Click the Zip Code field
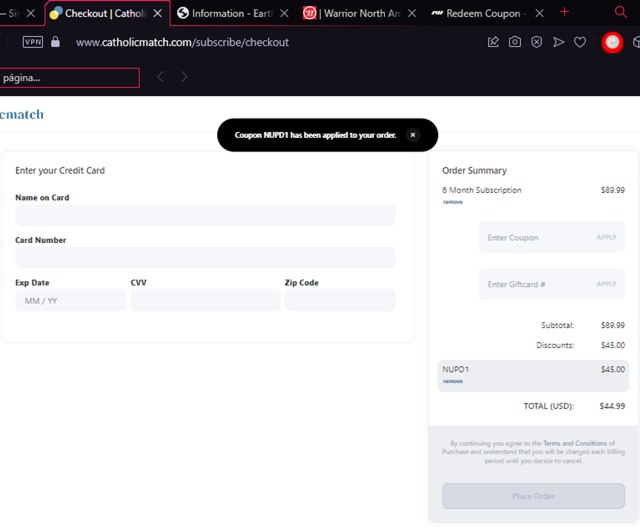The width and height of the screenshot is (640, 528). click(x=340, y=300)
